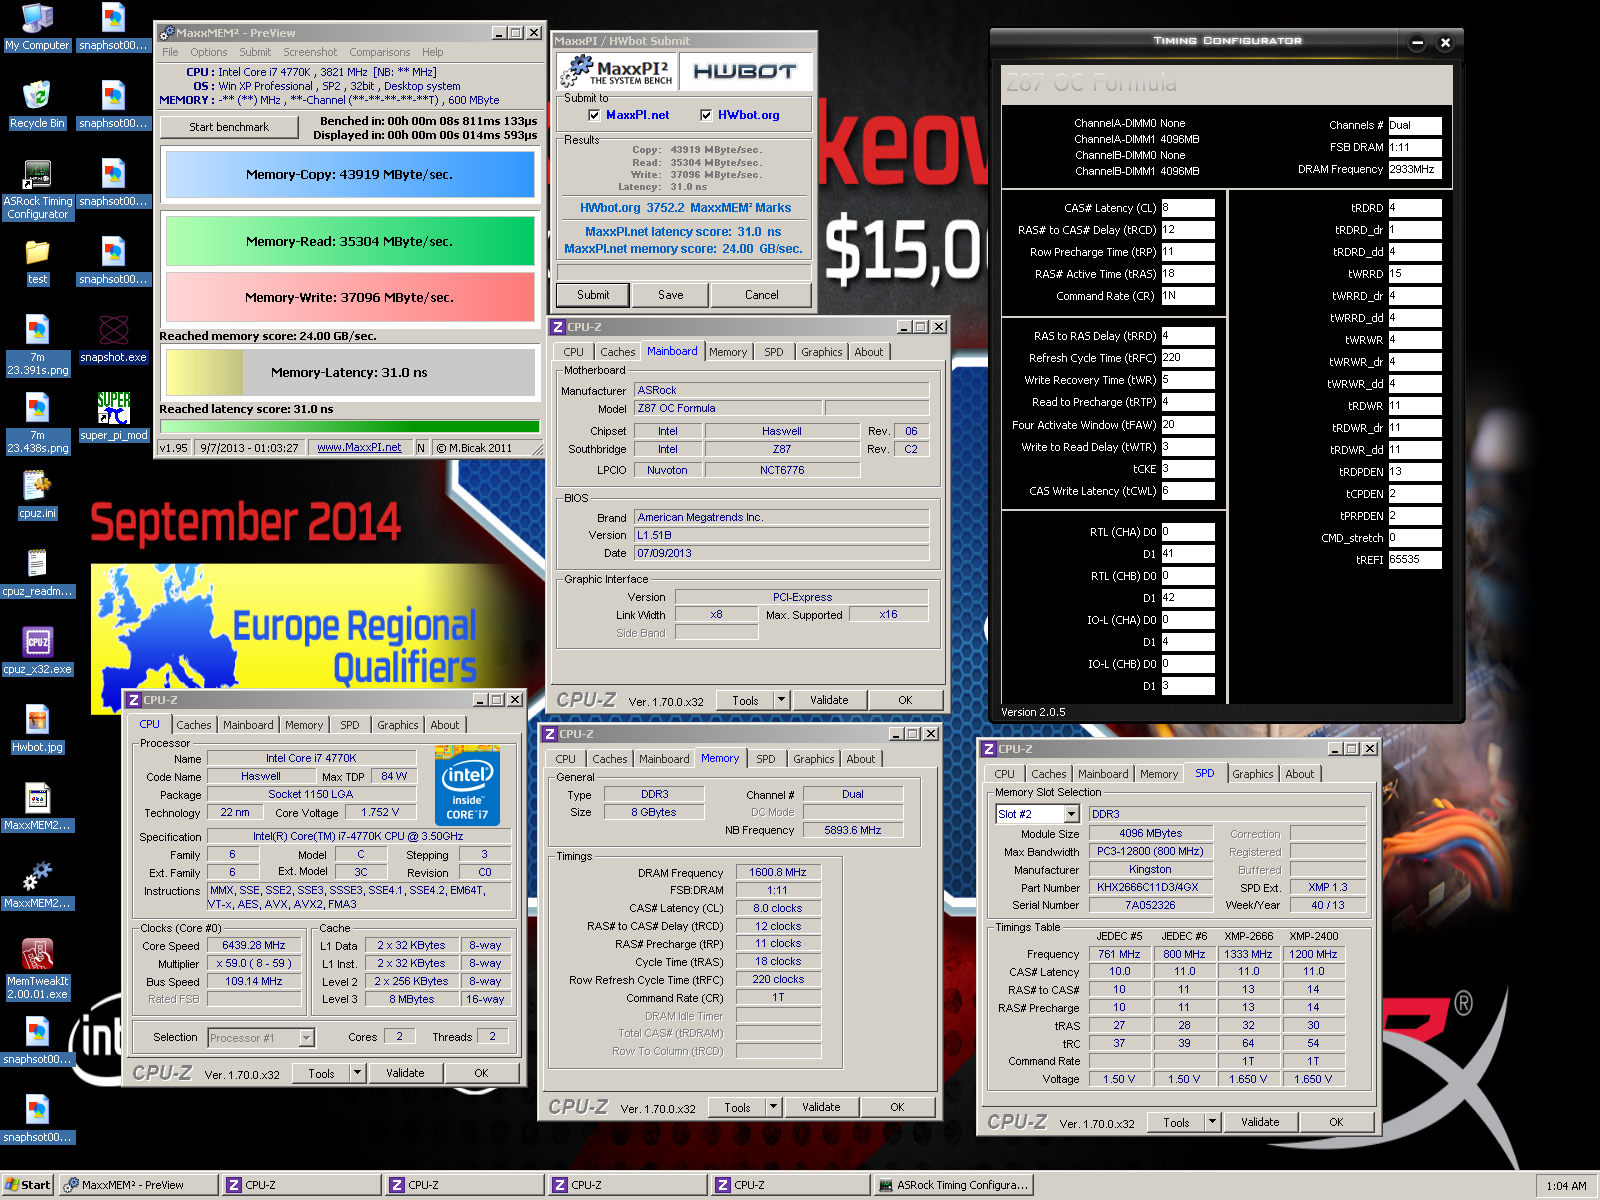Open cpuz.ini desktop file
1600x1200 pixels.
click(37, 495)
